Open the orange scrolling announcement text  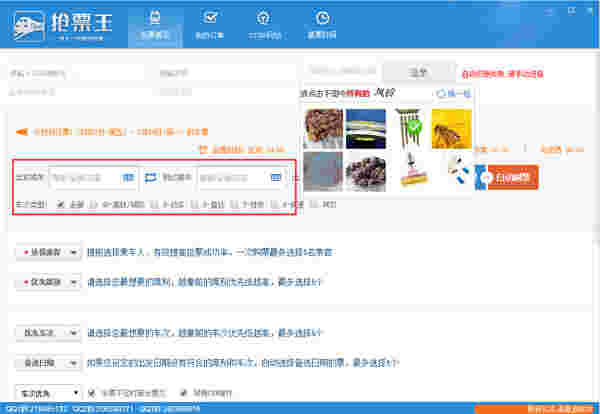coord(120,132)
